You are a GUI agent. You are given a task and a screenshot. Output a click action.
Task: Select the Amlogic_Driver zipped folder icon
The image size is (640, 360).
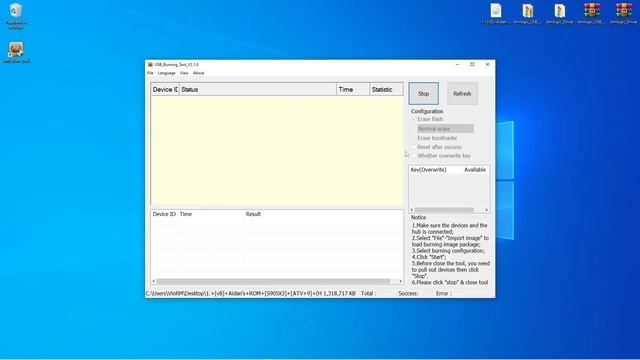tap(560, 11)
